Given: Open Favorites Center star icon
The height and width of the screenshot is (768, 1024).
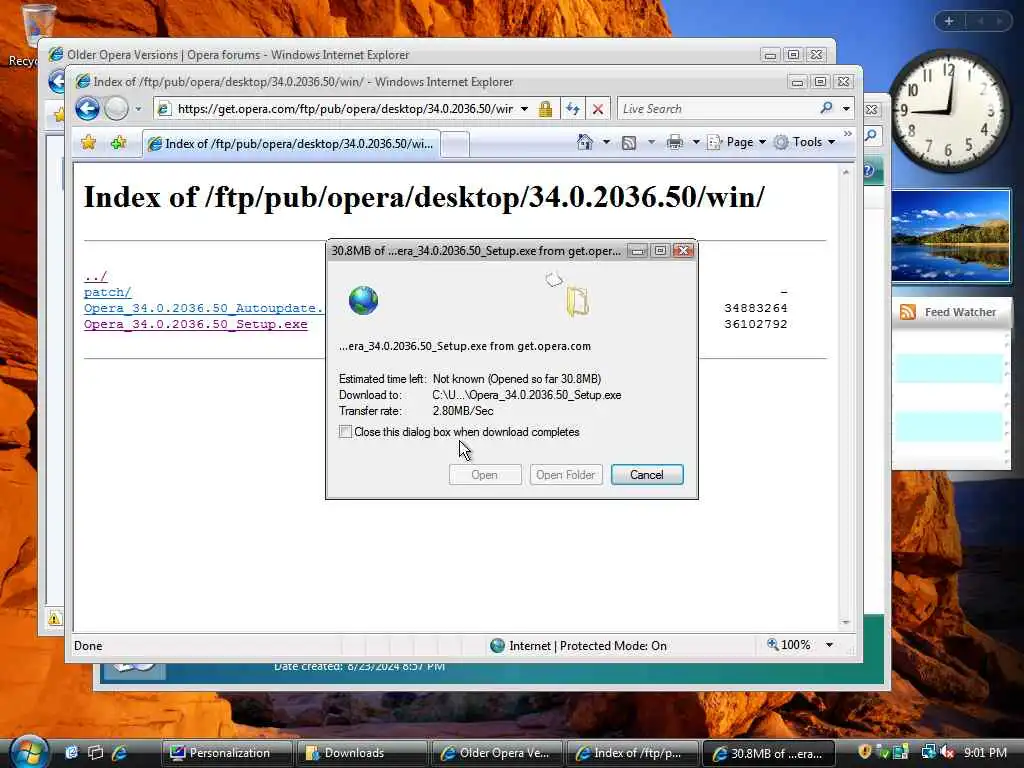Looking at the screenshot, I should [x=89, y=142].
